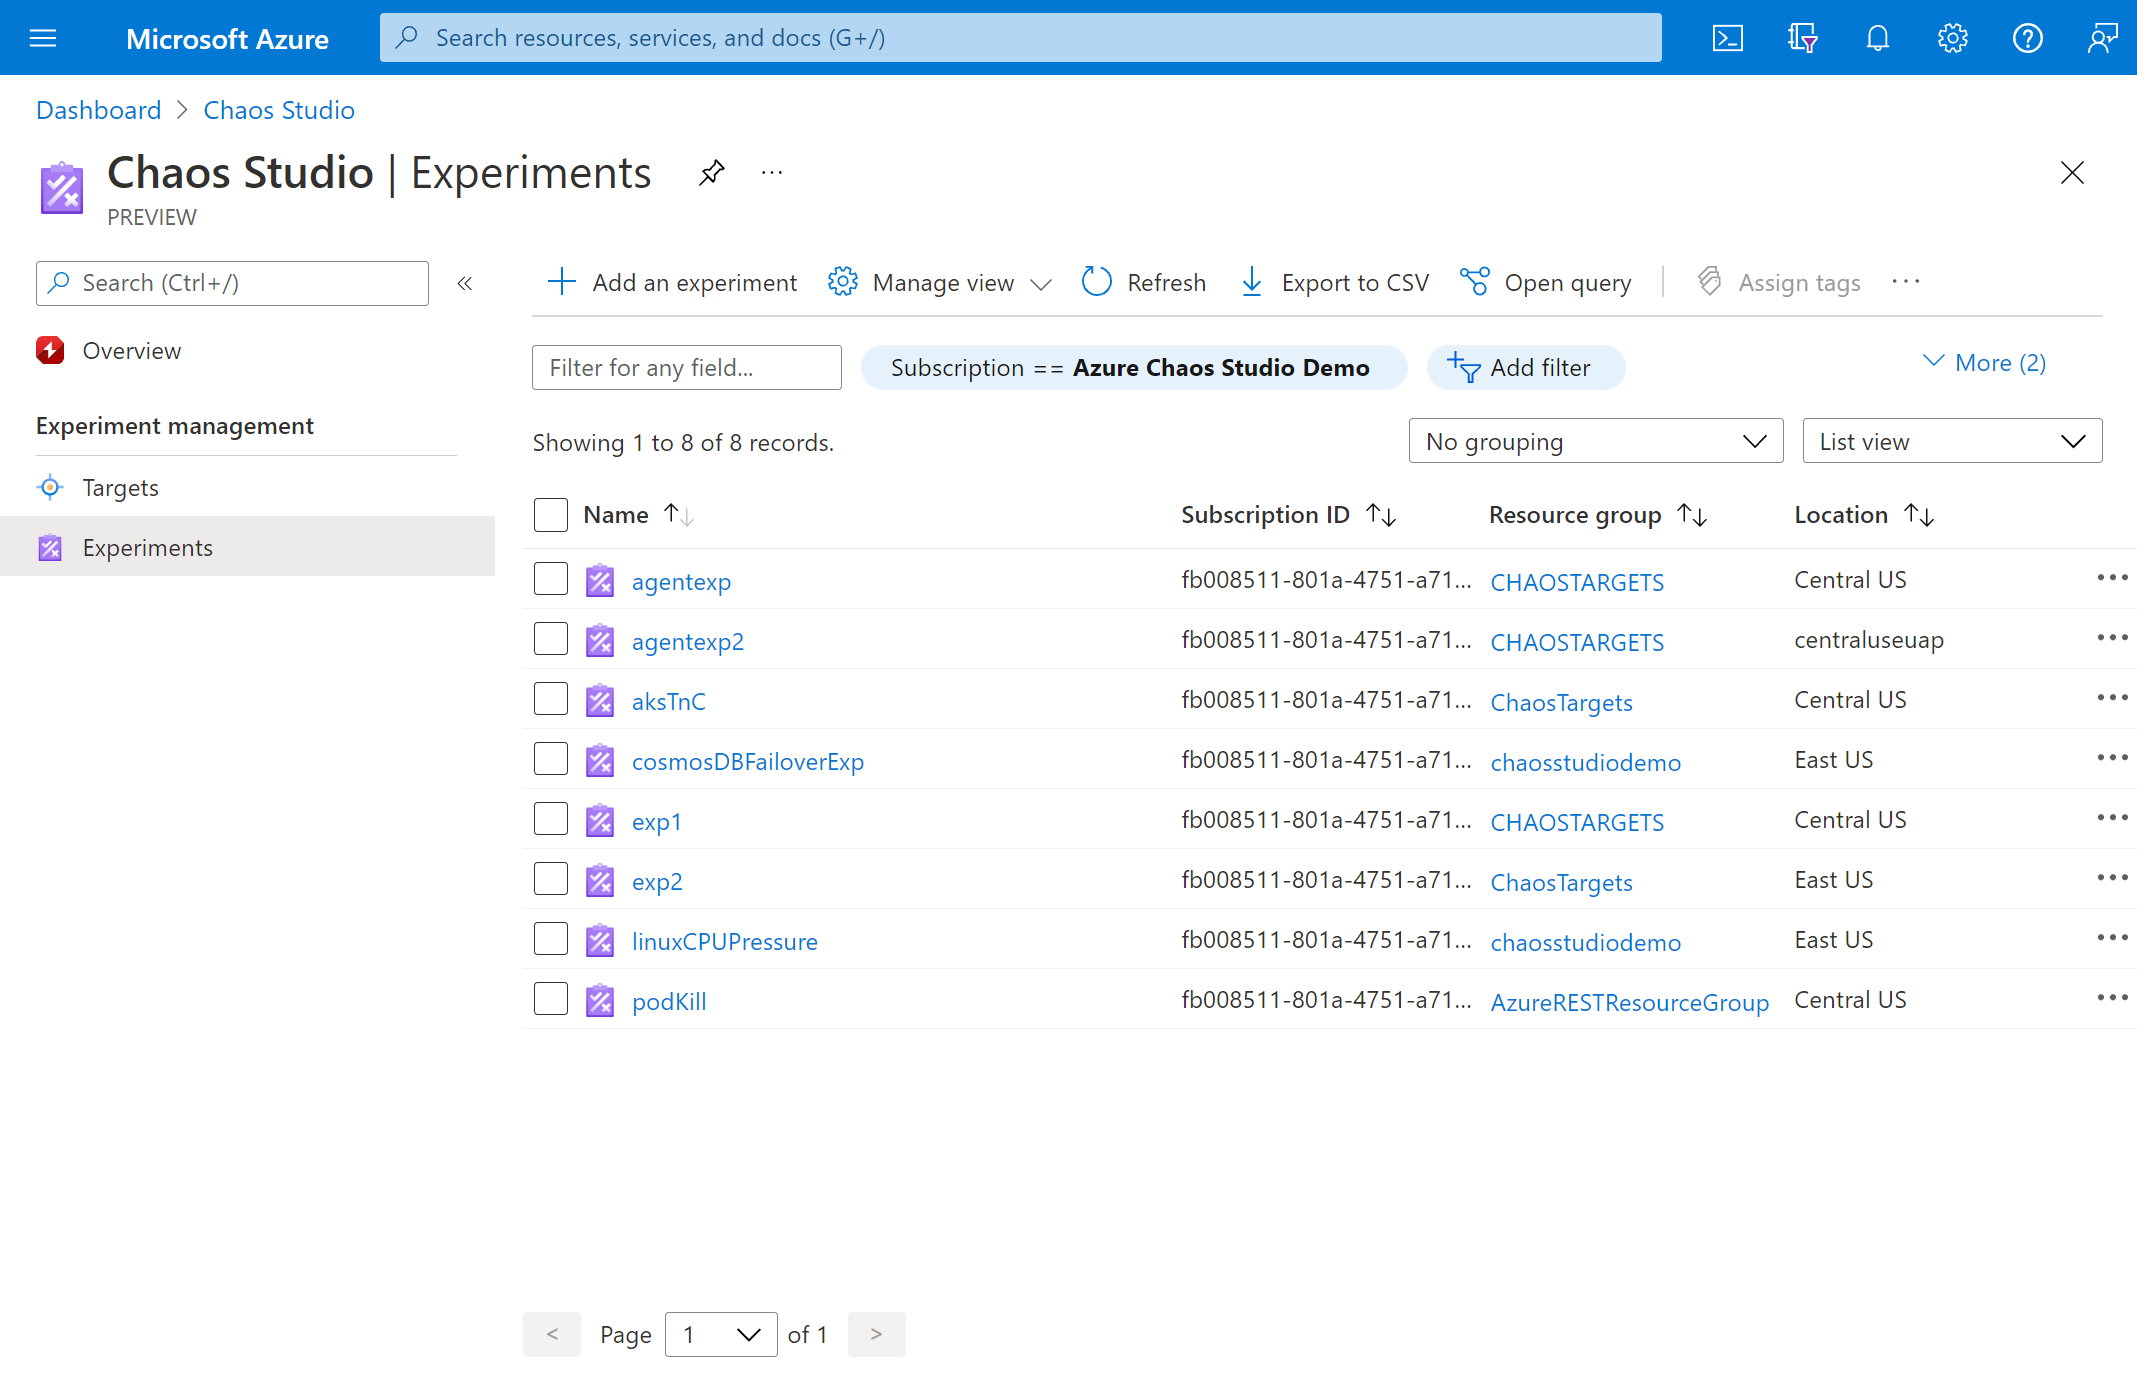Toggle checkbox for cosmosDBFailoverExp experiment
The image size is (2137, 1377).
coord(550,759)
